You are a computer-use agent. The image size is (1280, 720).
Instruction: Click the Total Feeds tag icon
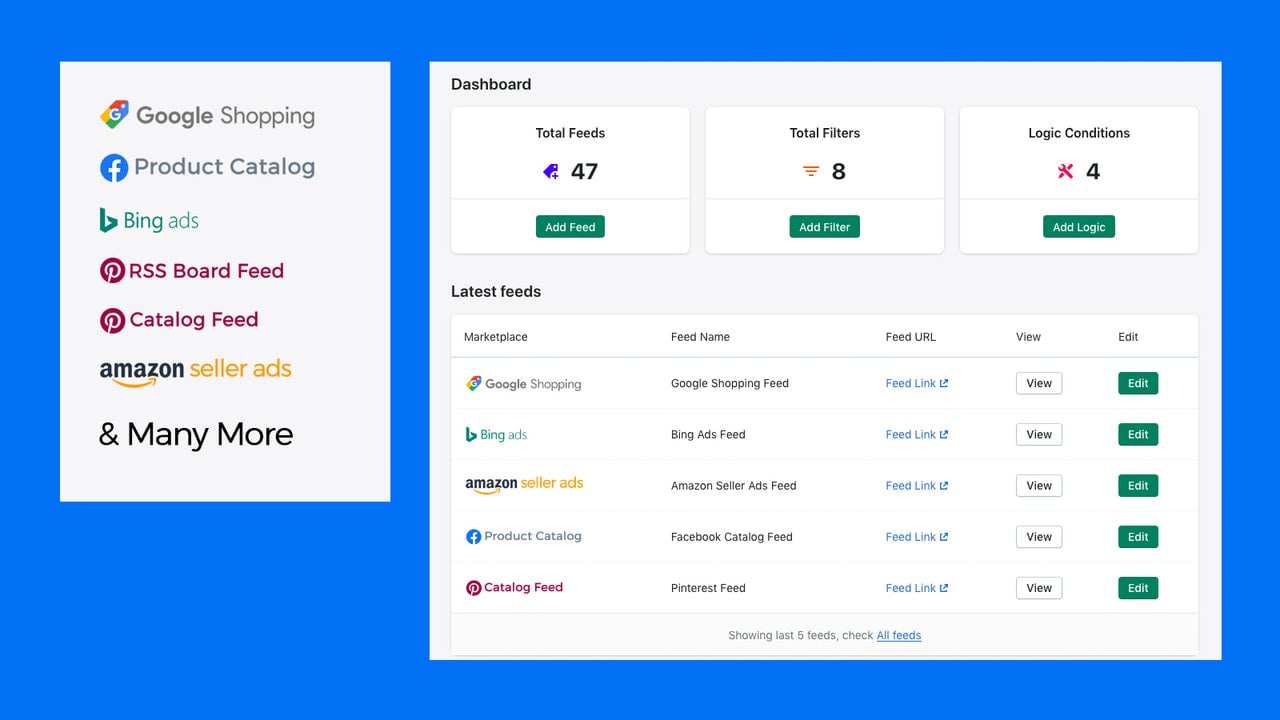point(551,172)
